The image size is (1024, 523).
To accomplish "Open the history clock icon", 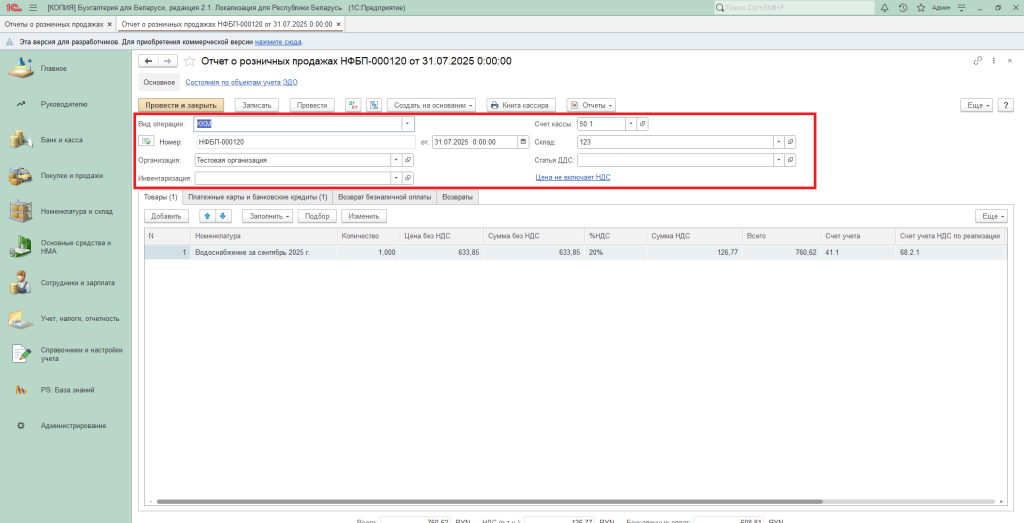I will coord(903,7).
